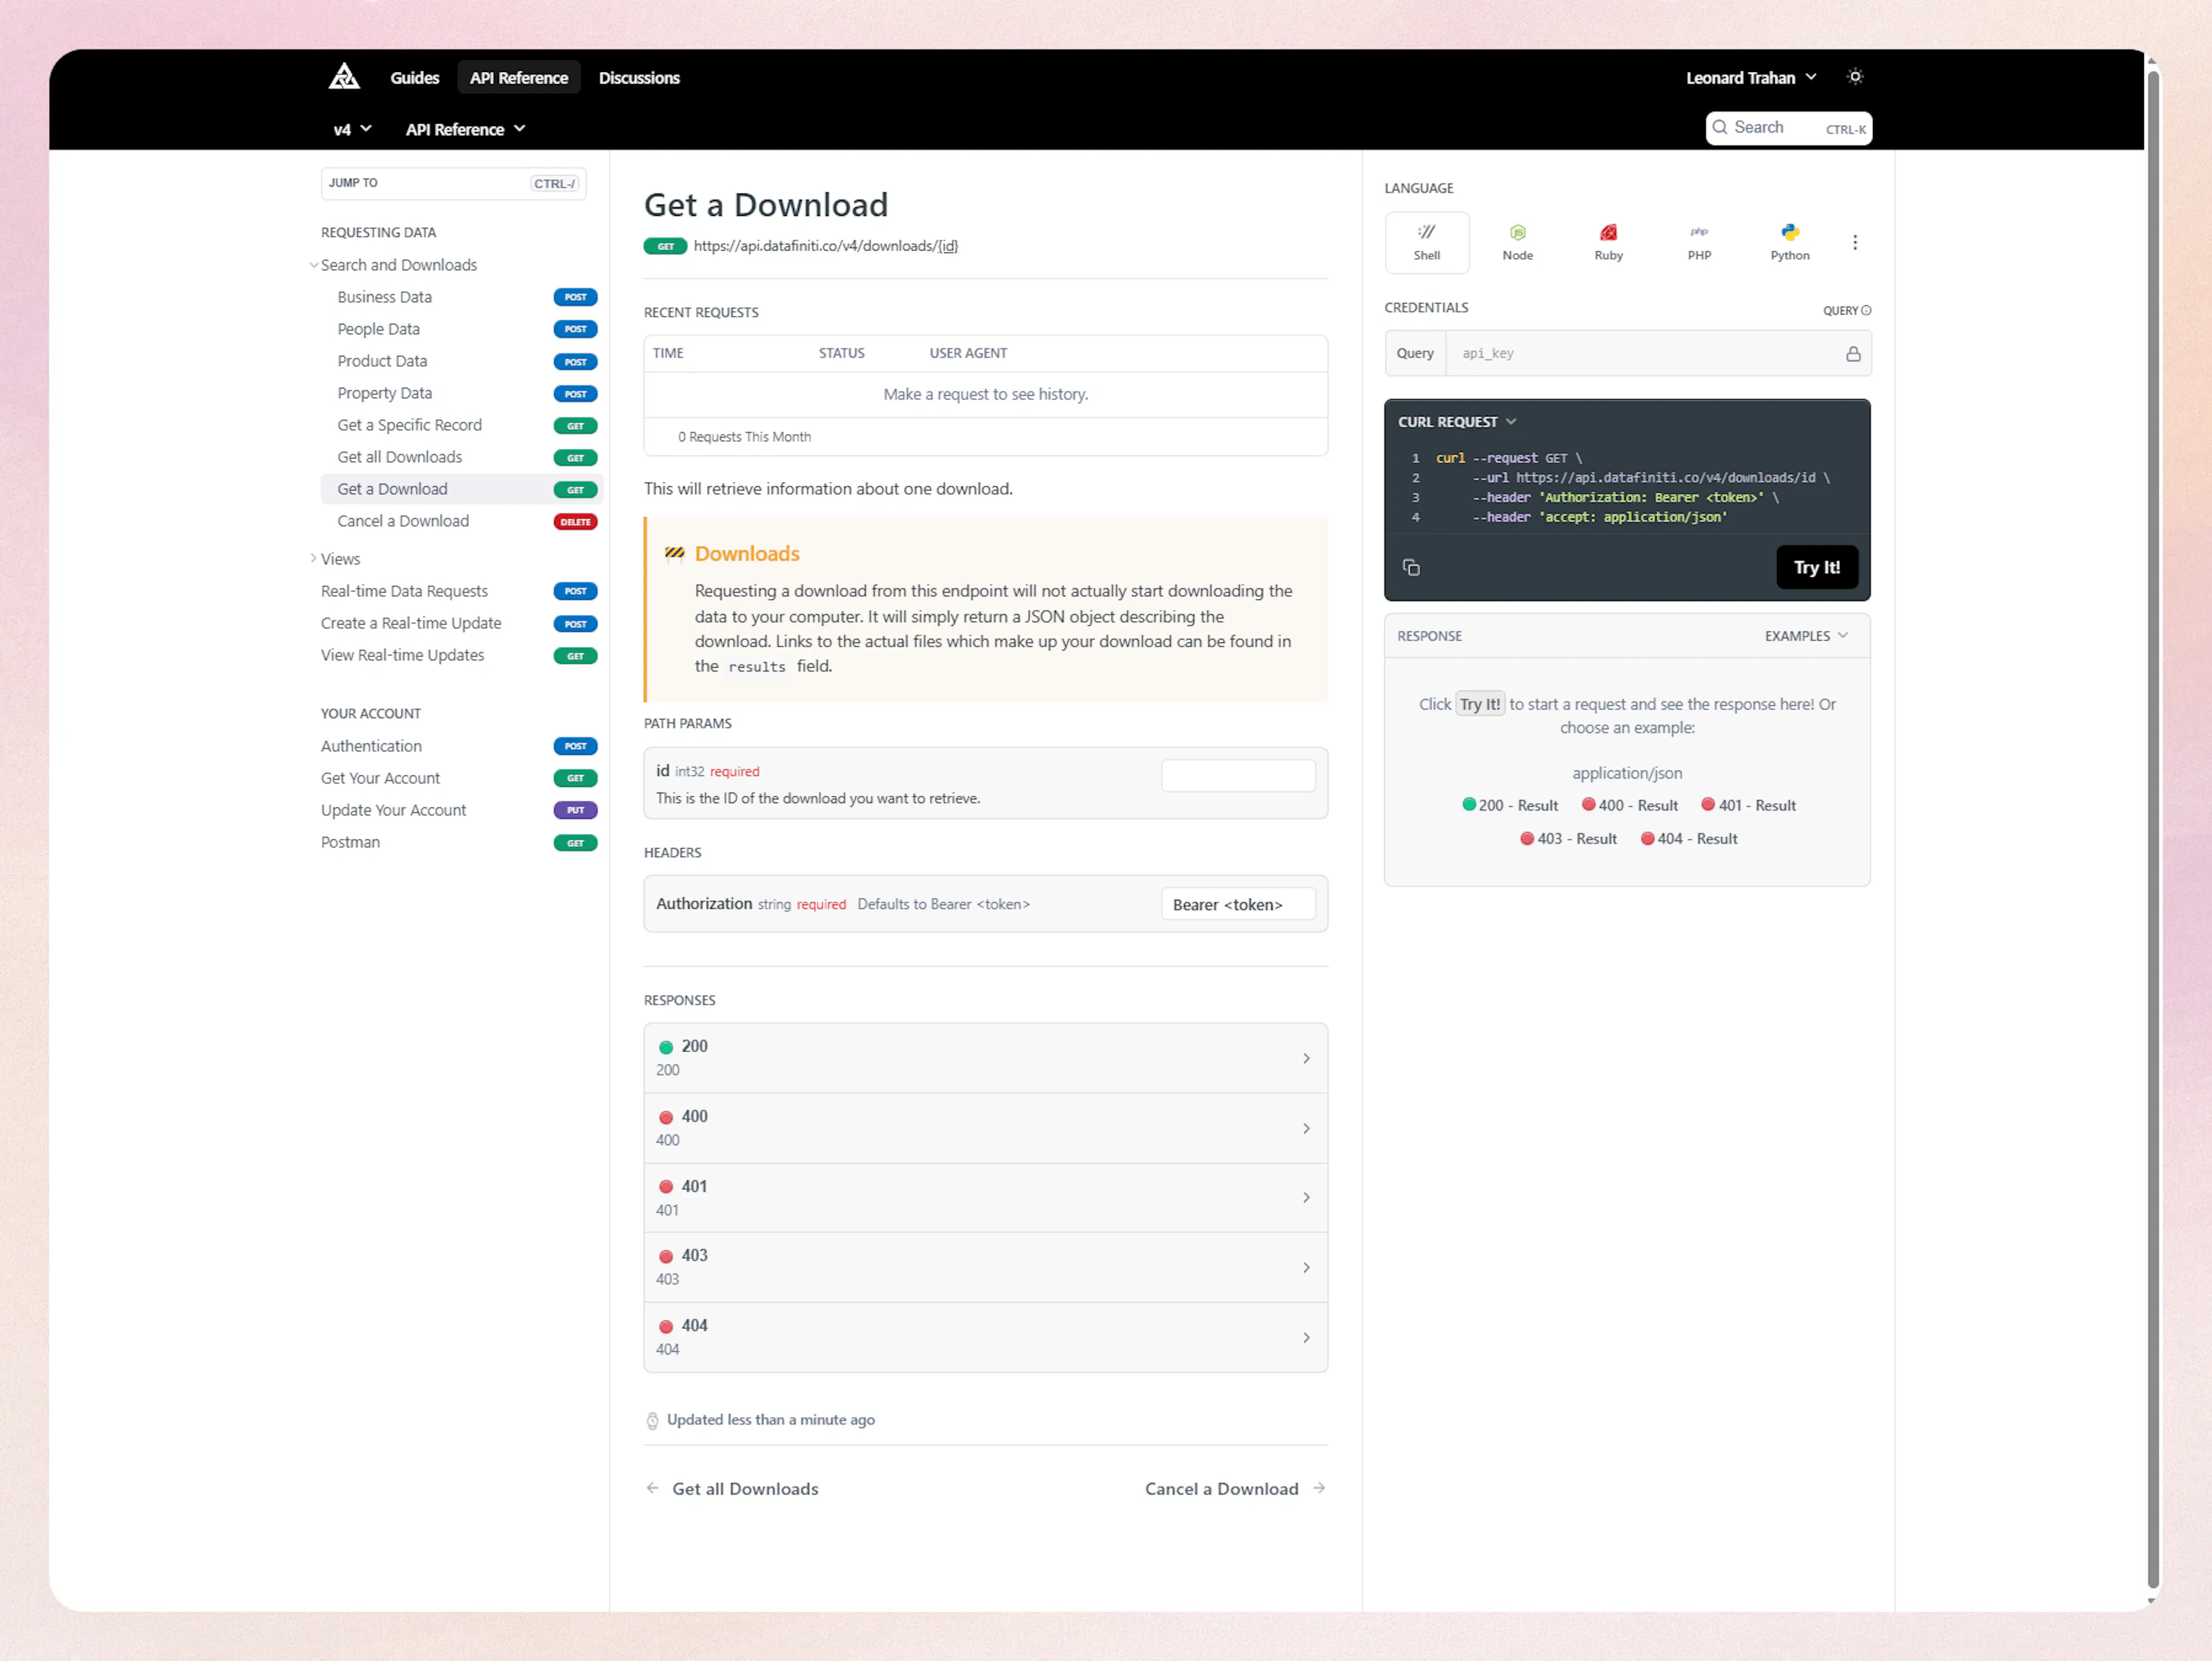
Task: Collapse the Search and Downloads section
Action: pos(314,265)
